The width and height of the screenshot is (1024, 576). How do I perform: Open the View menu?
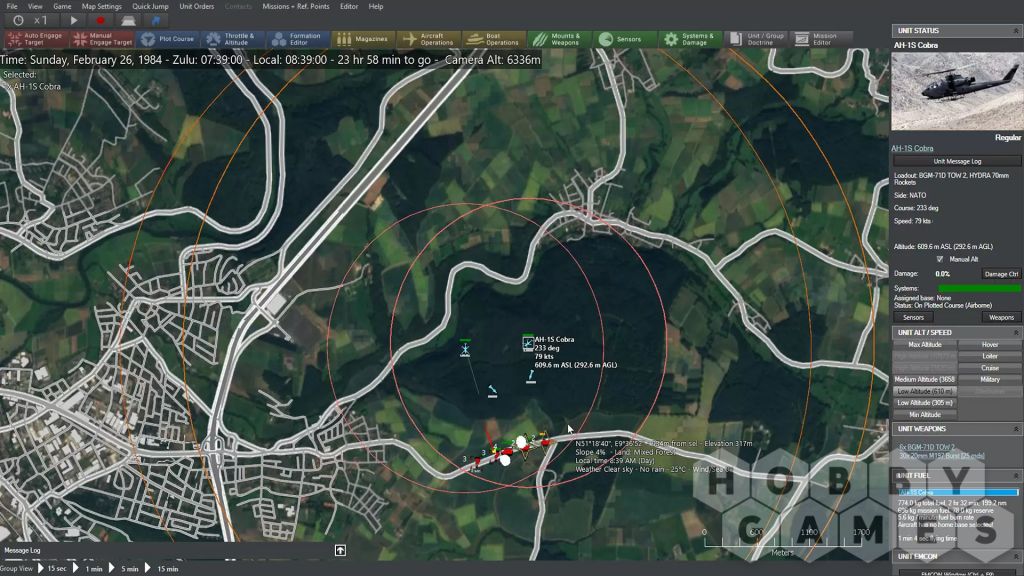click(x=35, y=7)
